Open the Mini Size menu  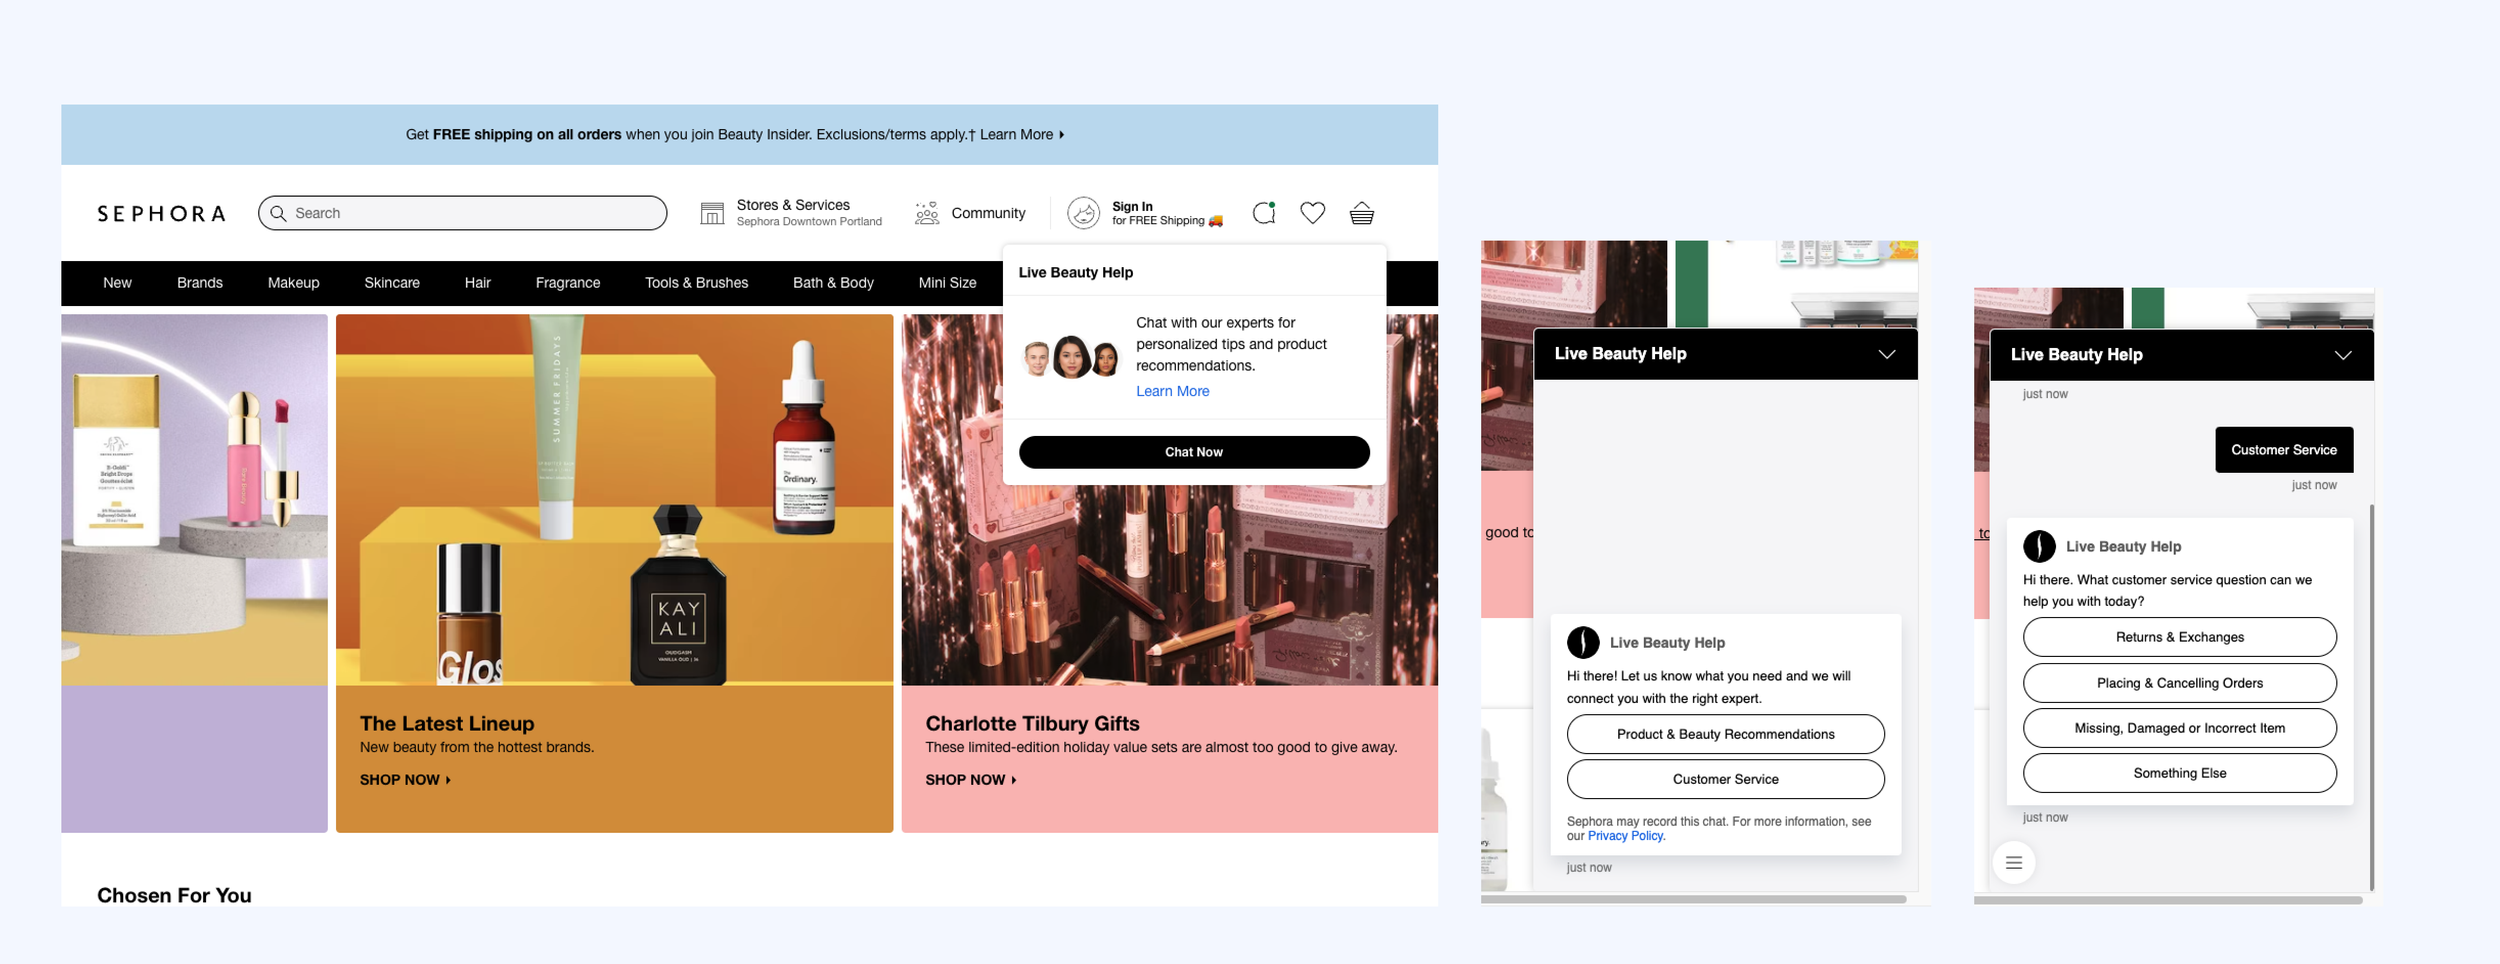(x=947, y=283)
